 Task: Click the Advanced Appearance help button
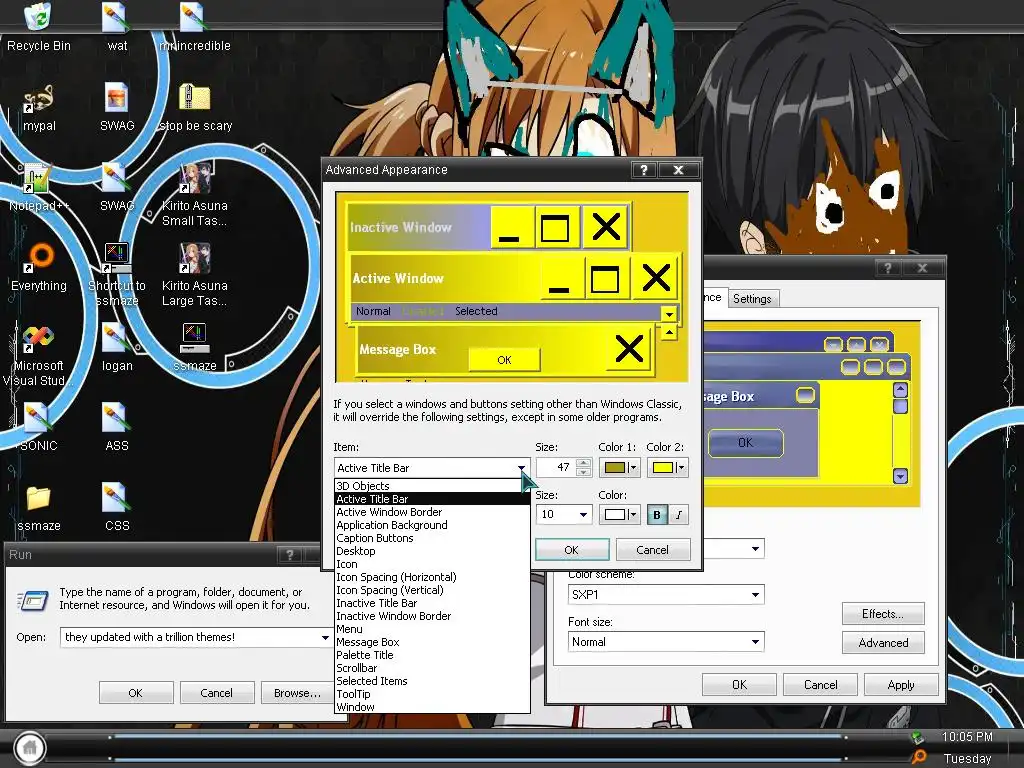643,170
